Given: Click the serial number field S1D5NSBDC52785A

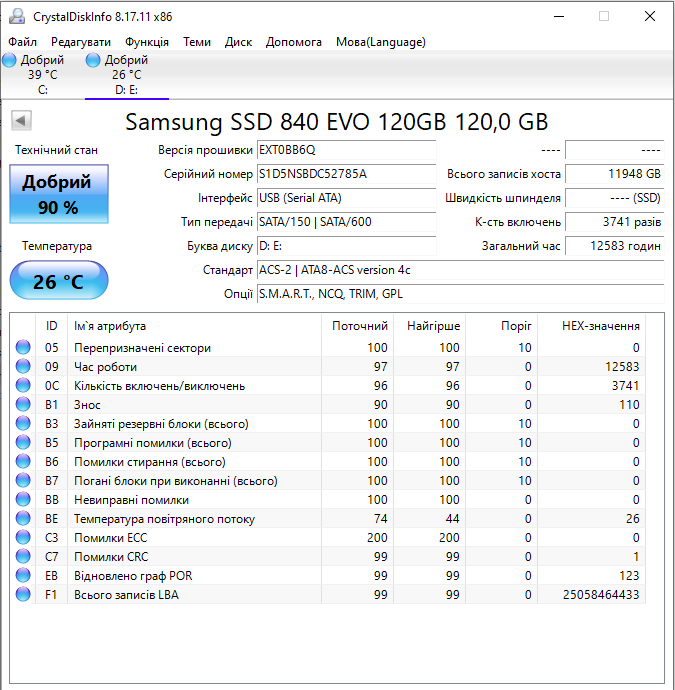Looking at the screenshot, I should pos(346,174).
